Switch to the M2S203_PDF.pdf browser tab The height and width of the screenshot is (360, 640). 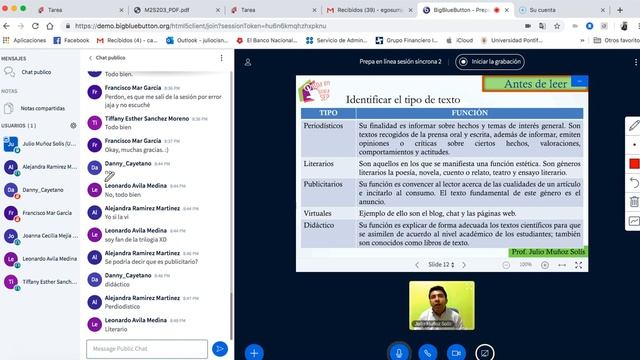(x=176, y=10)
